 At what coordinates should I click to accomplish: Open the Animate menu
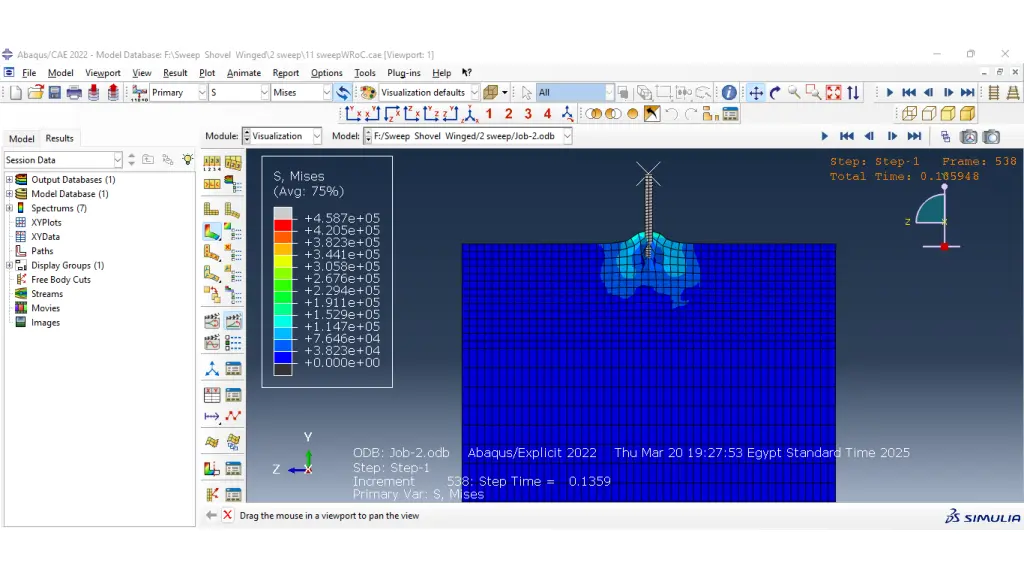pyautogui.click(x=244, y=72)
